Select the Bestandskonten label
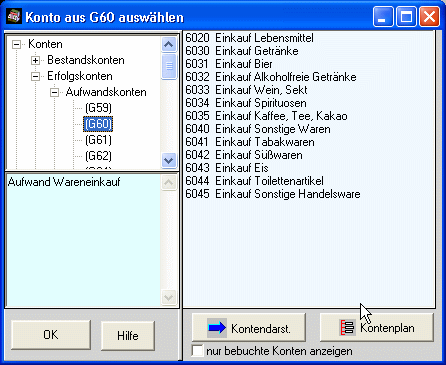 86,60
